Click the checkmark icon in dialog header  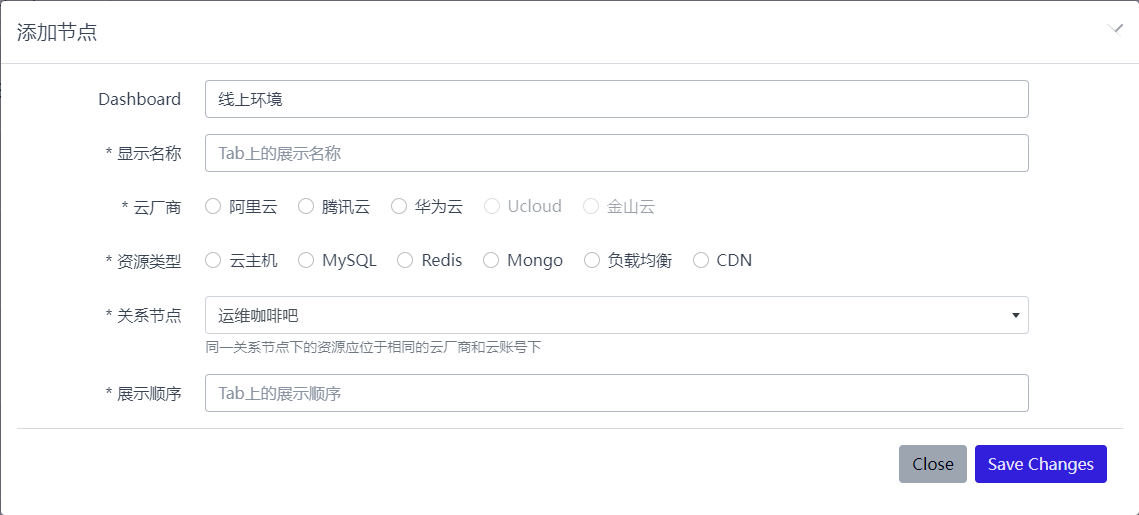[x=1116, y=29]
